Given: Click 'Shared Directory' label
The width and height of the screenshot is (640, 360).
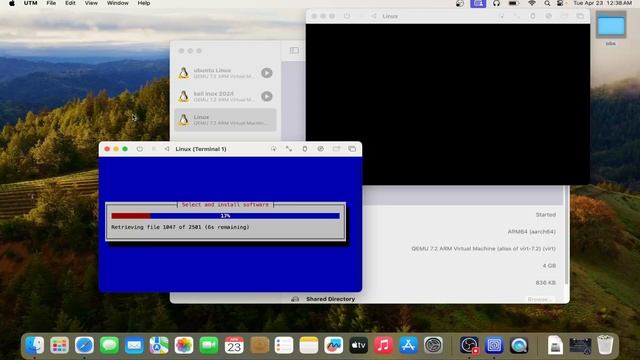Looking at the screenshot, I should coord(331,299).
